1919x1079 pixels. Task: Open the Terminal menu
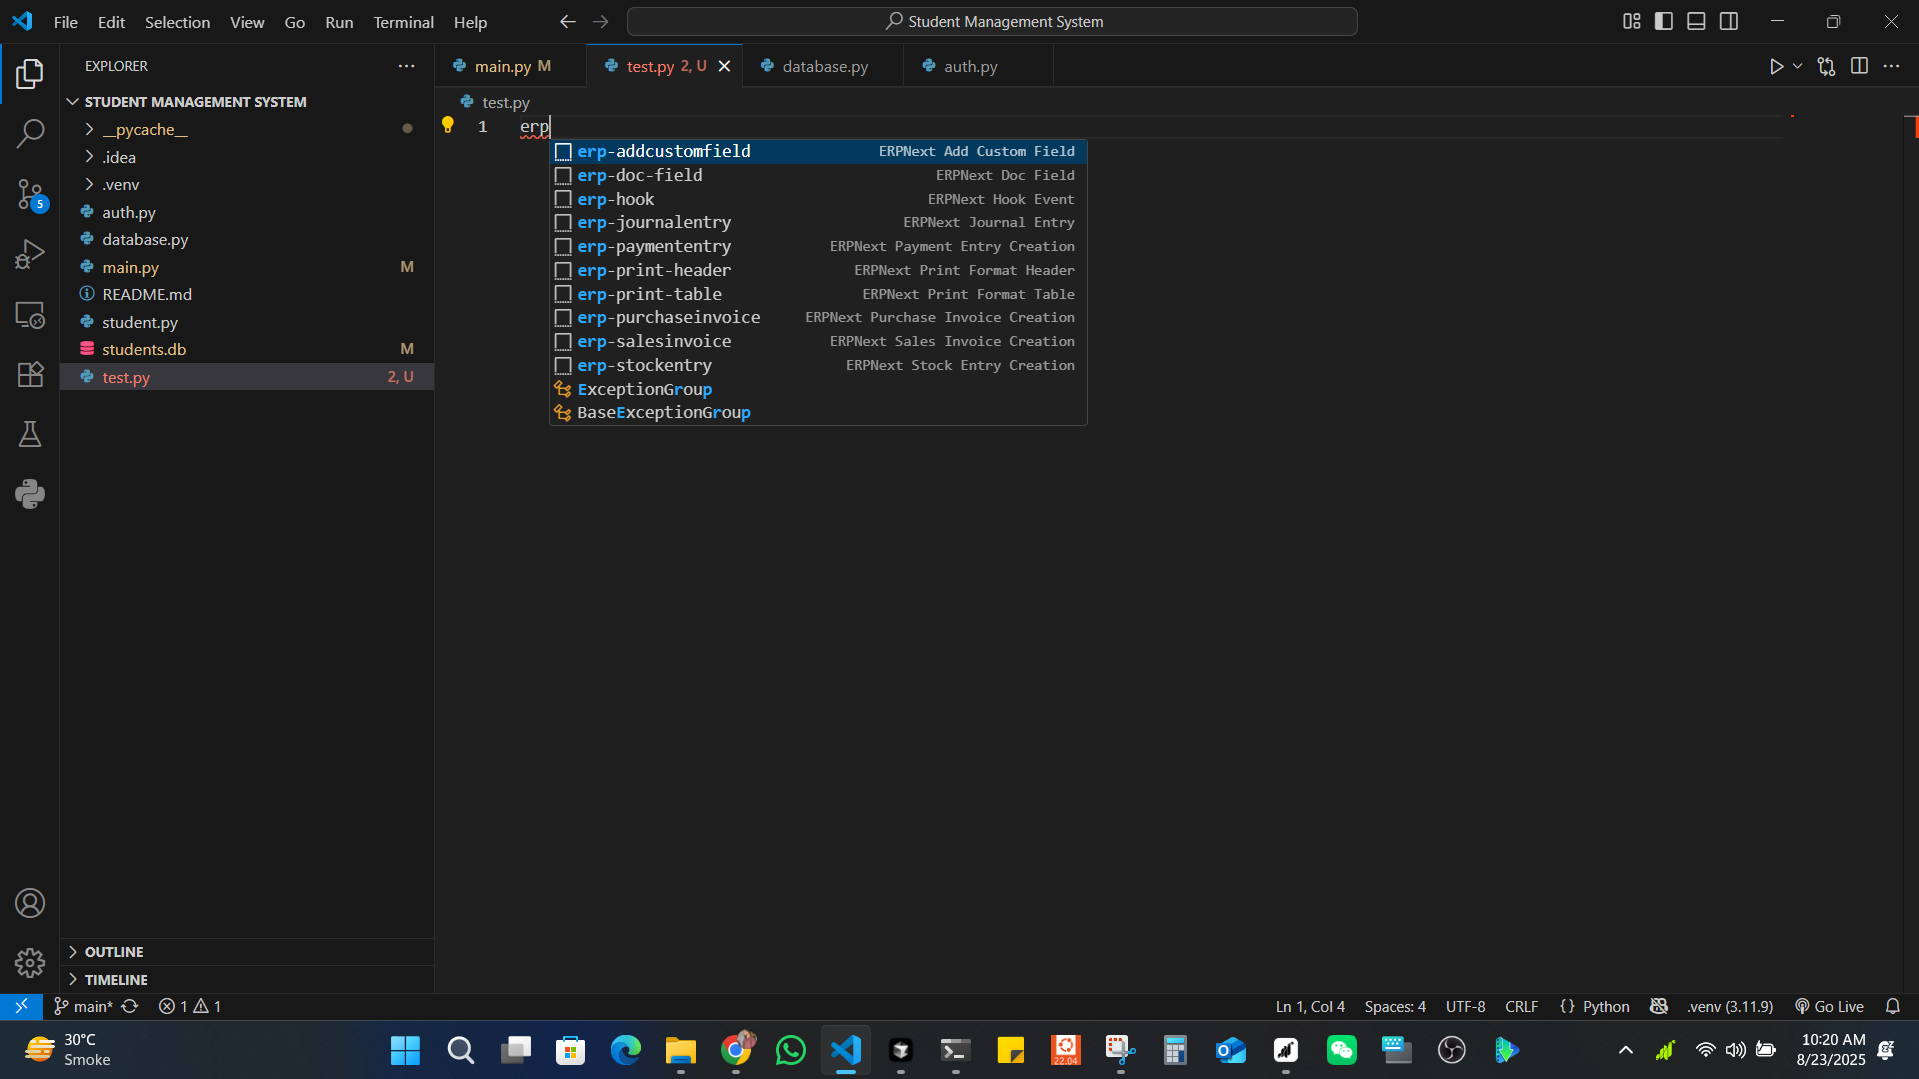(403, 22)
